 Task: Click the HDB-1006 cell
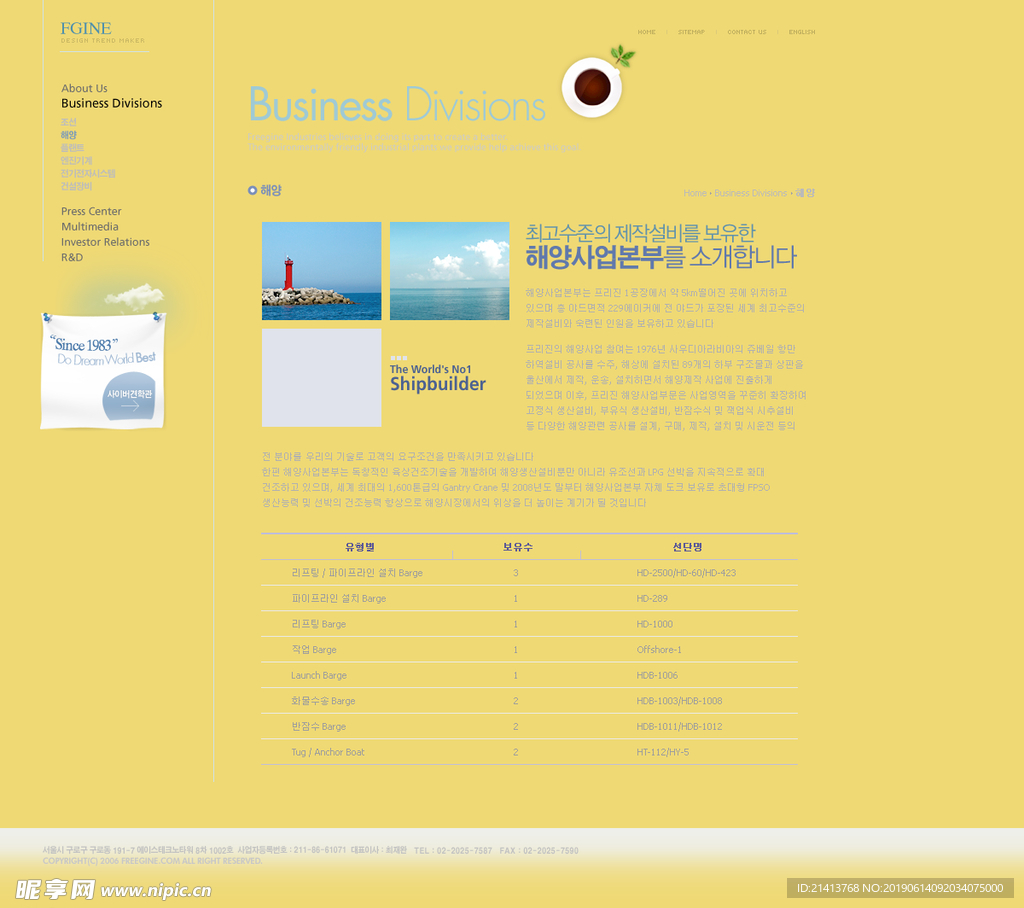pos(657,675)
